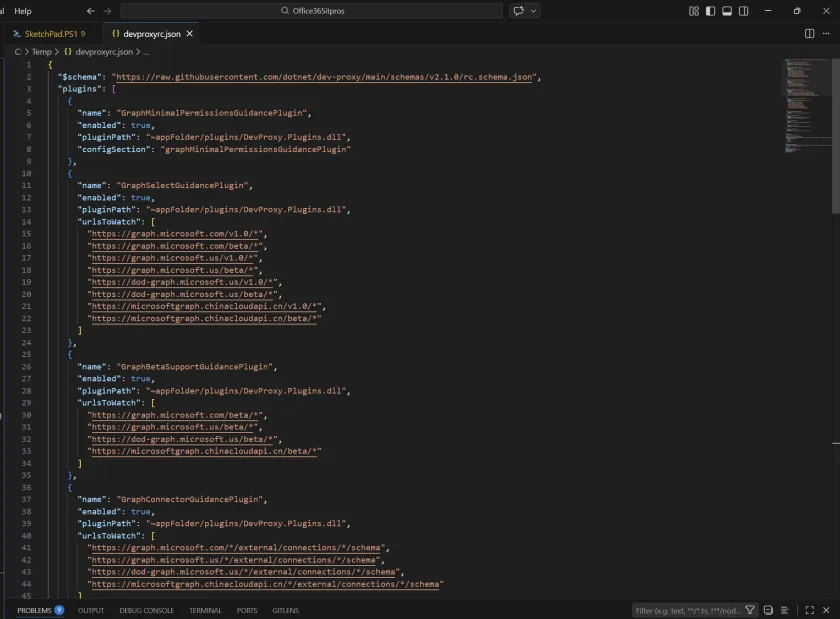The height and width of the screenshot is (619, 840).
Task: Click the split editor right icon
Action: pos(809,33)
